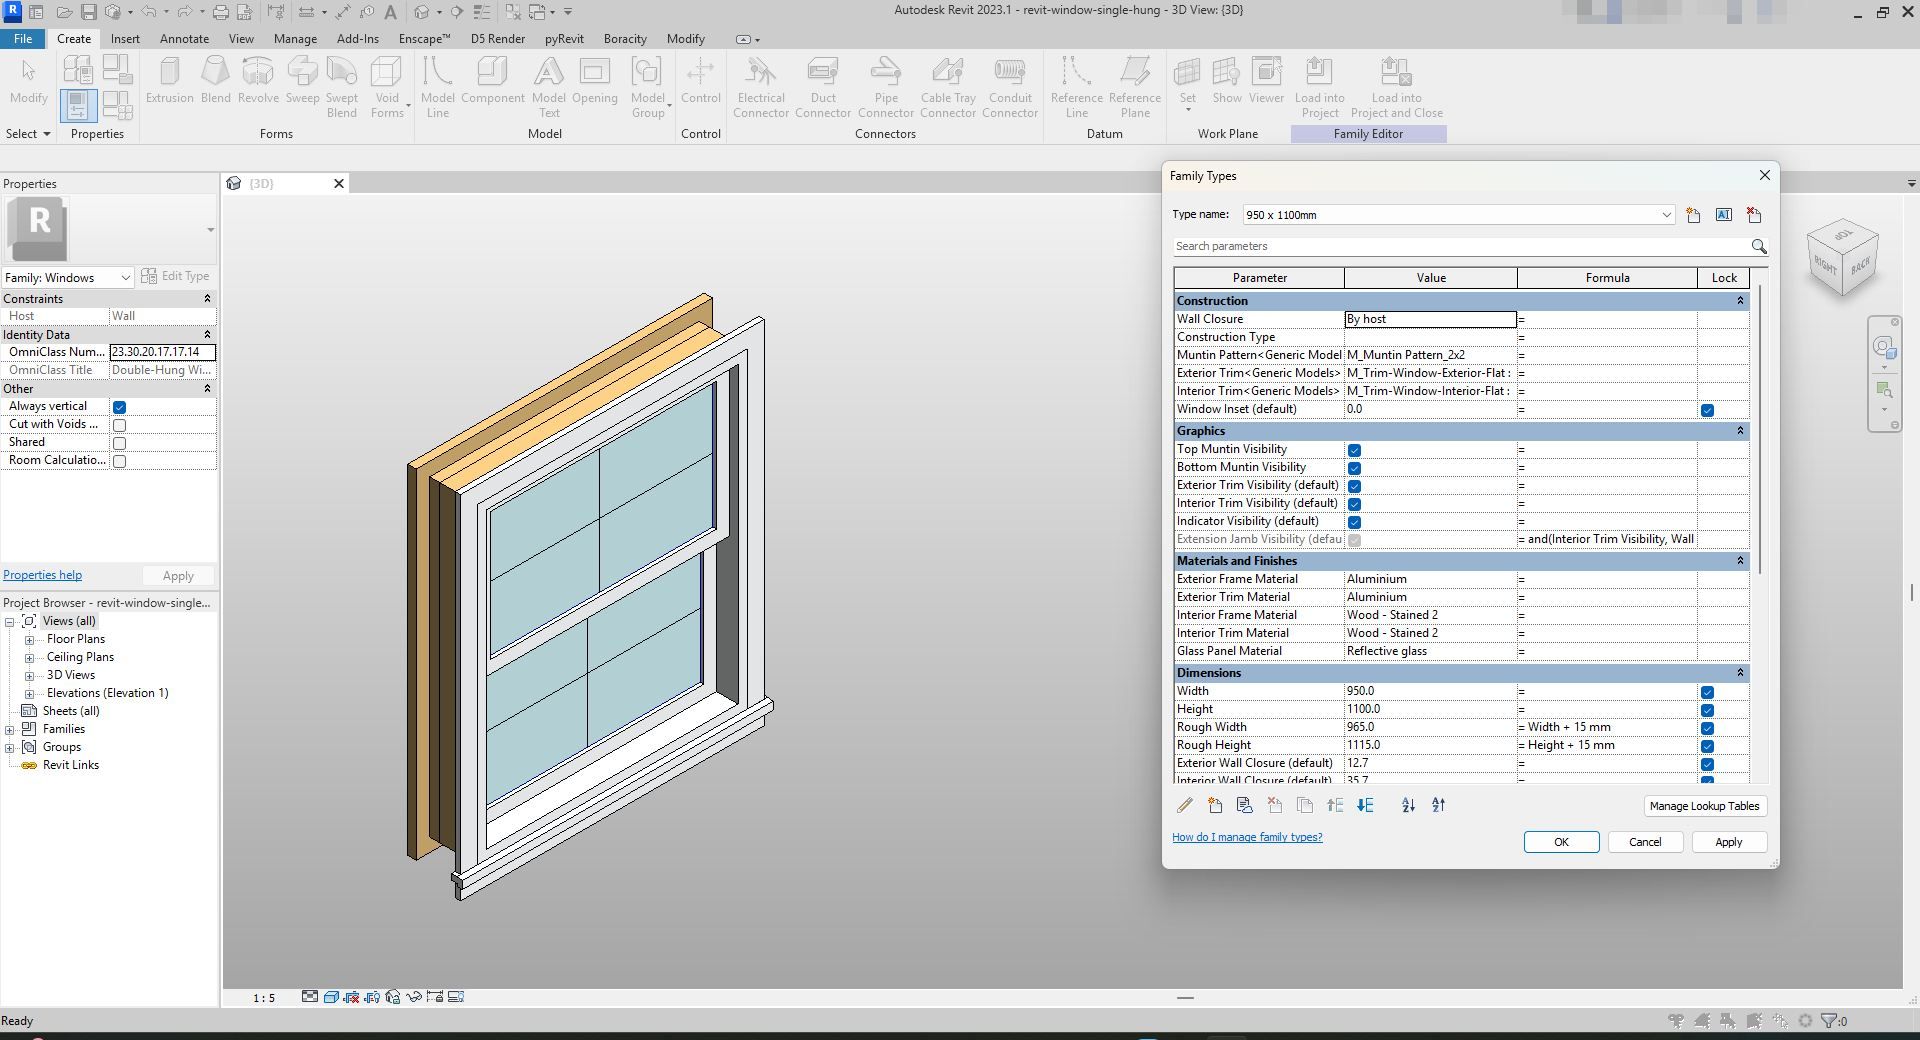Switch to the pyRevit tab
Screen dimensions: 1920x1040
(564, 39)
